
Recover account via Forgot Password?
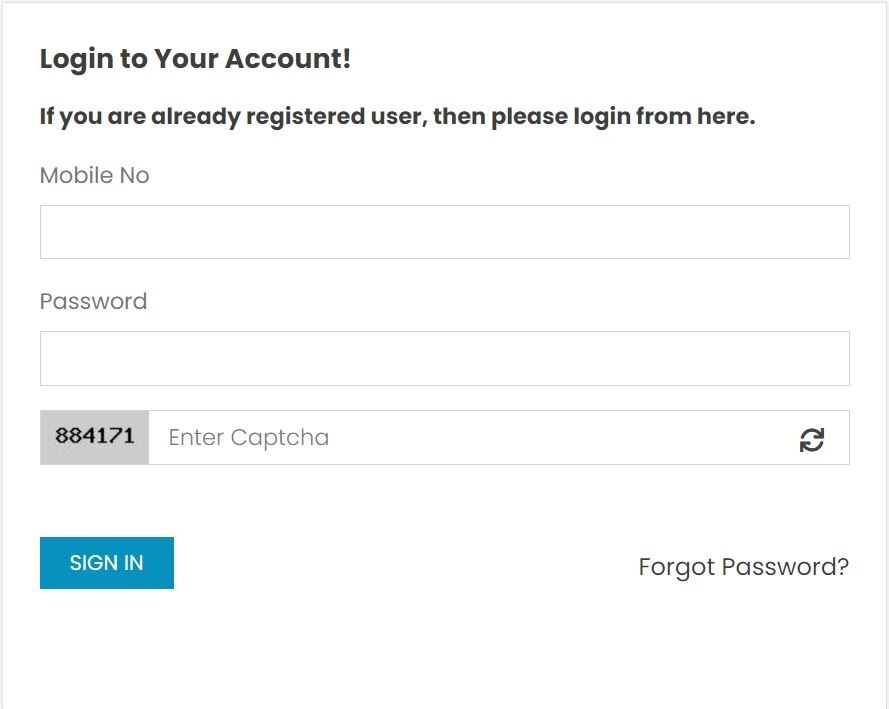point(743,567)
